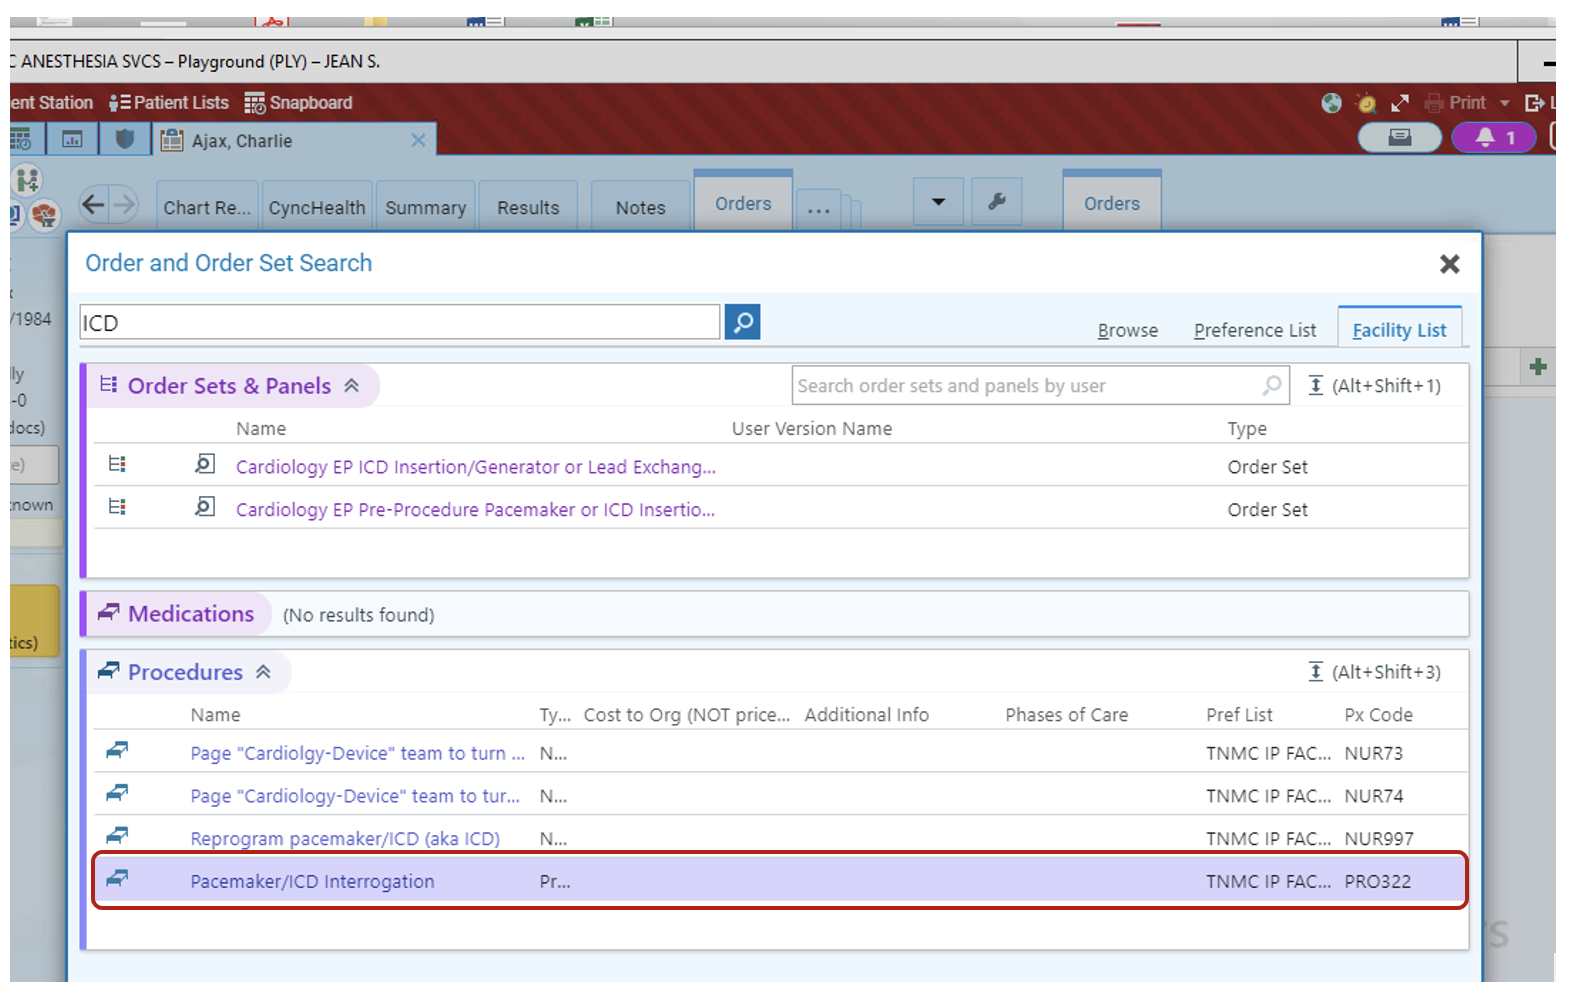The image size is (1572, 994).
Task: Switch to the Browse tab
Action: pyautogui.click(x=1127, y=330)
